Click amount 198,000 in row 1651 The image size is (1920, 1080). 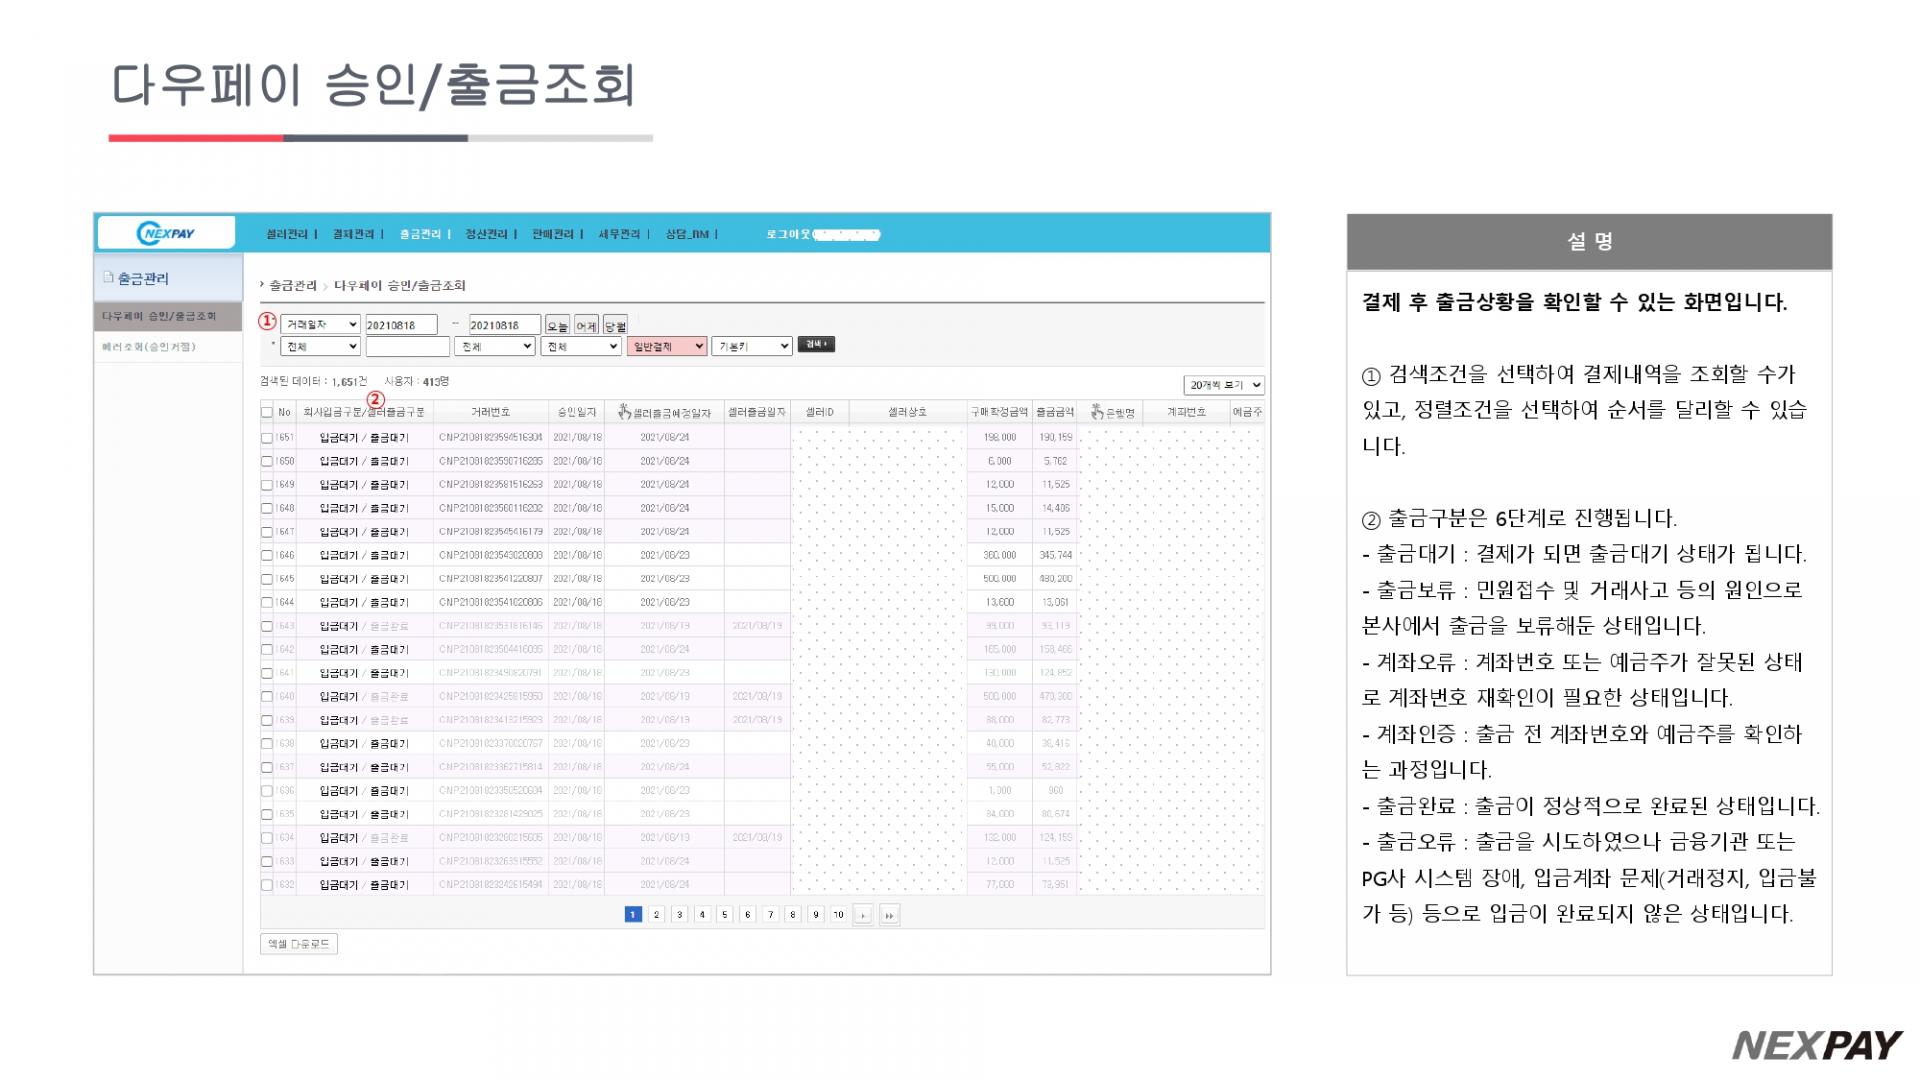pos(999,438)
